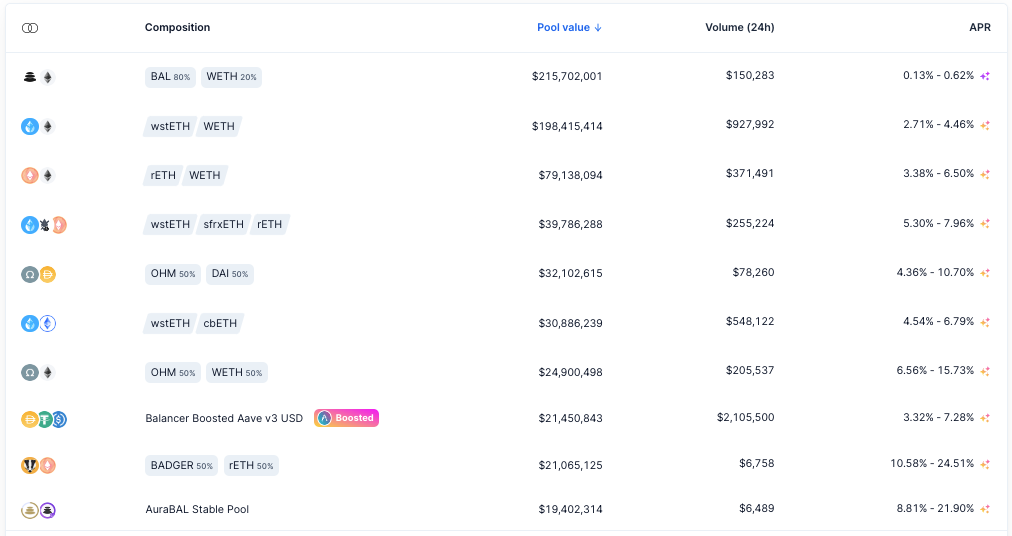1012x536 pixels.
Task: Sort by APR column header
Action: (980, 28)
